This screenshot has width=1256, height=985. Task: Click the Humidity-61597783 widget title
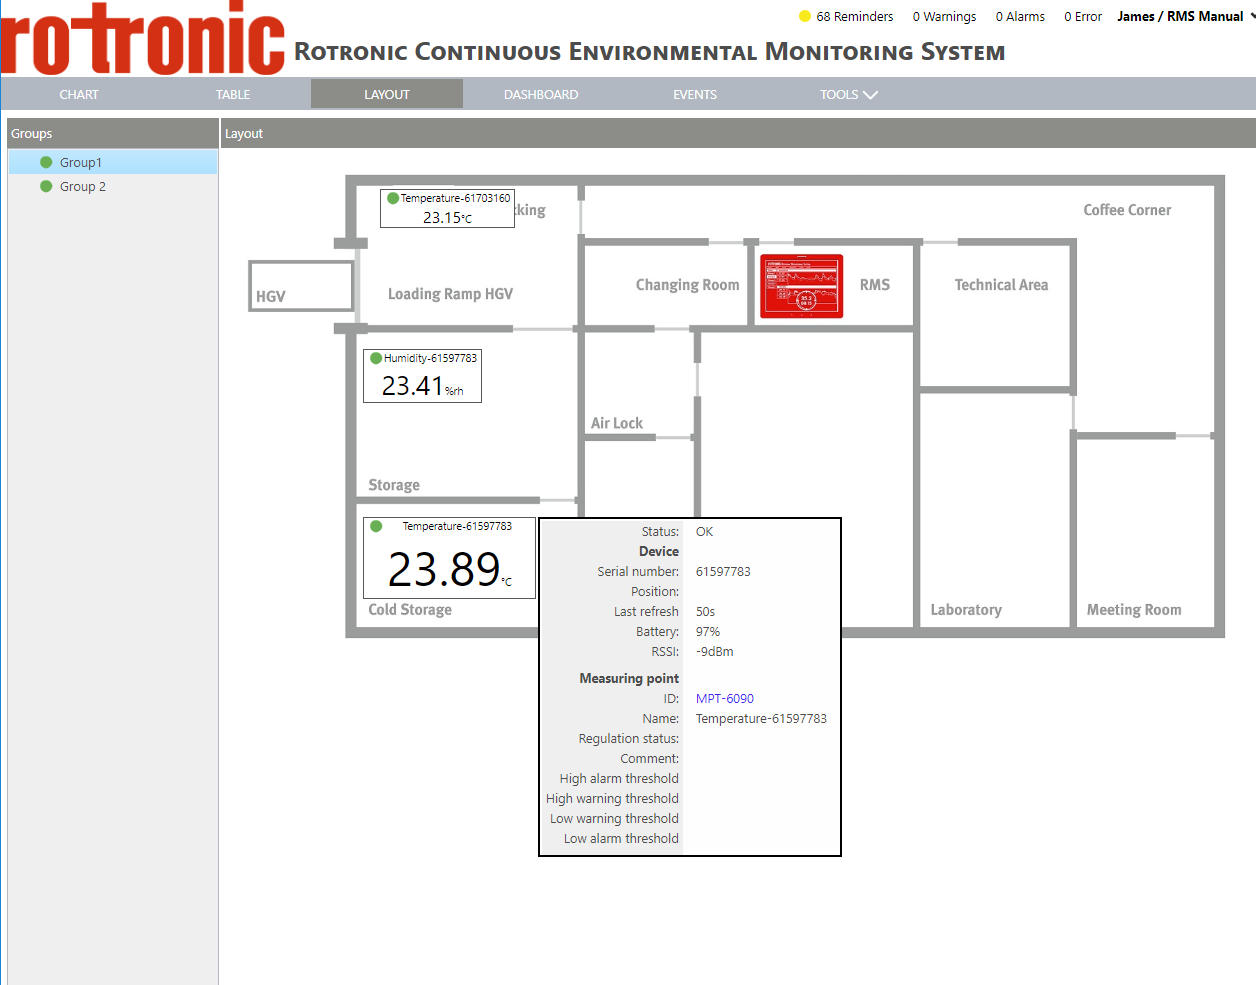click(x=430, y=358)
